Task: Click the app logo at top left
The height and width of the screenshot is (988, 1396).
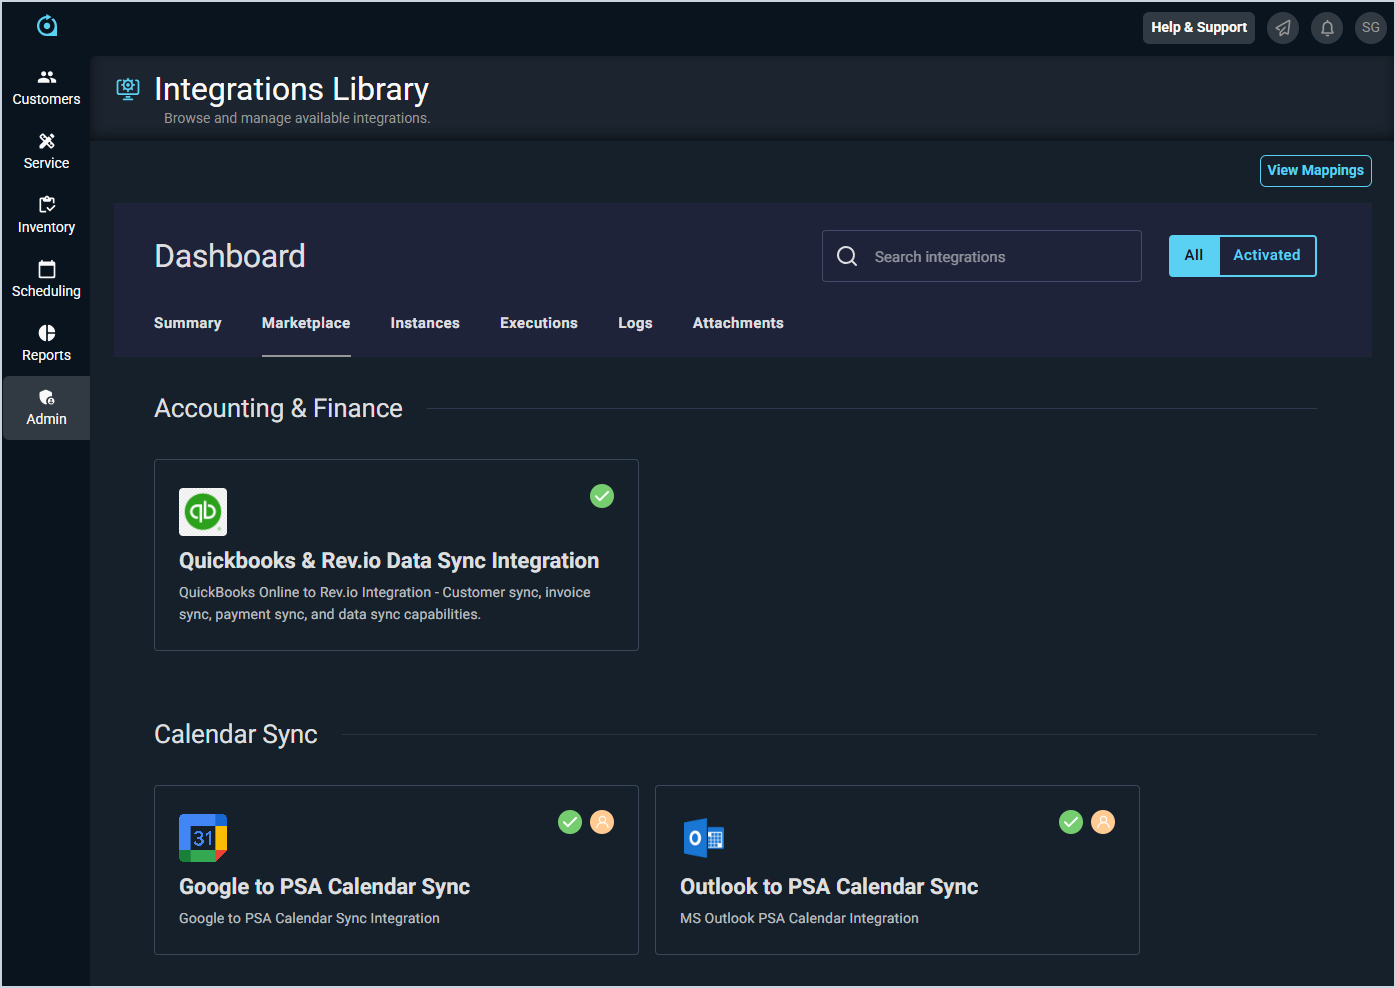Action: 47,26
